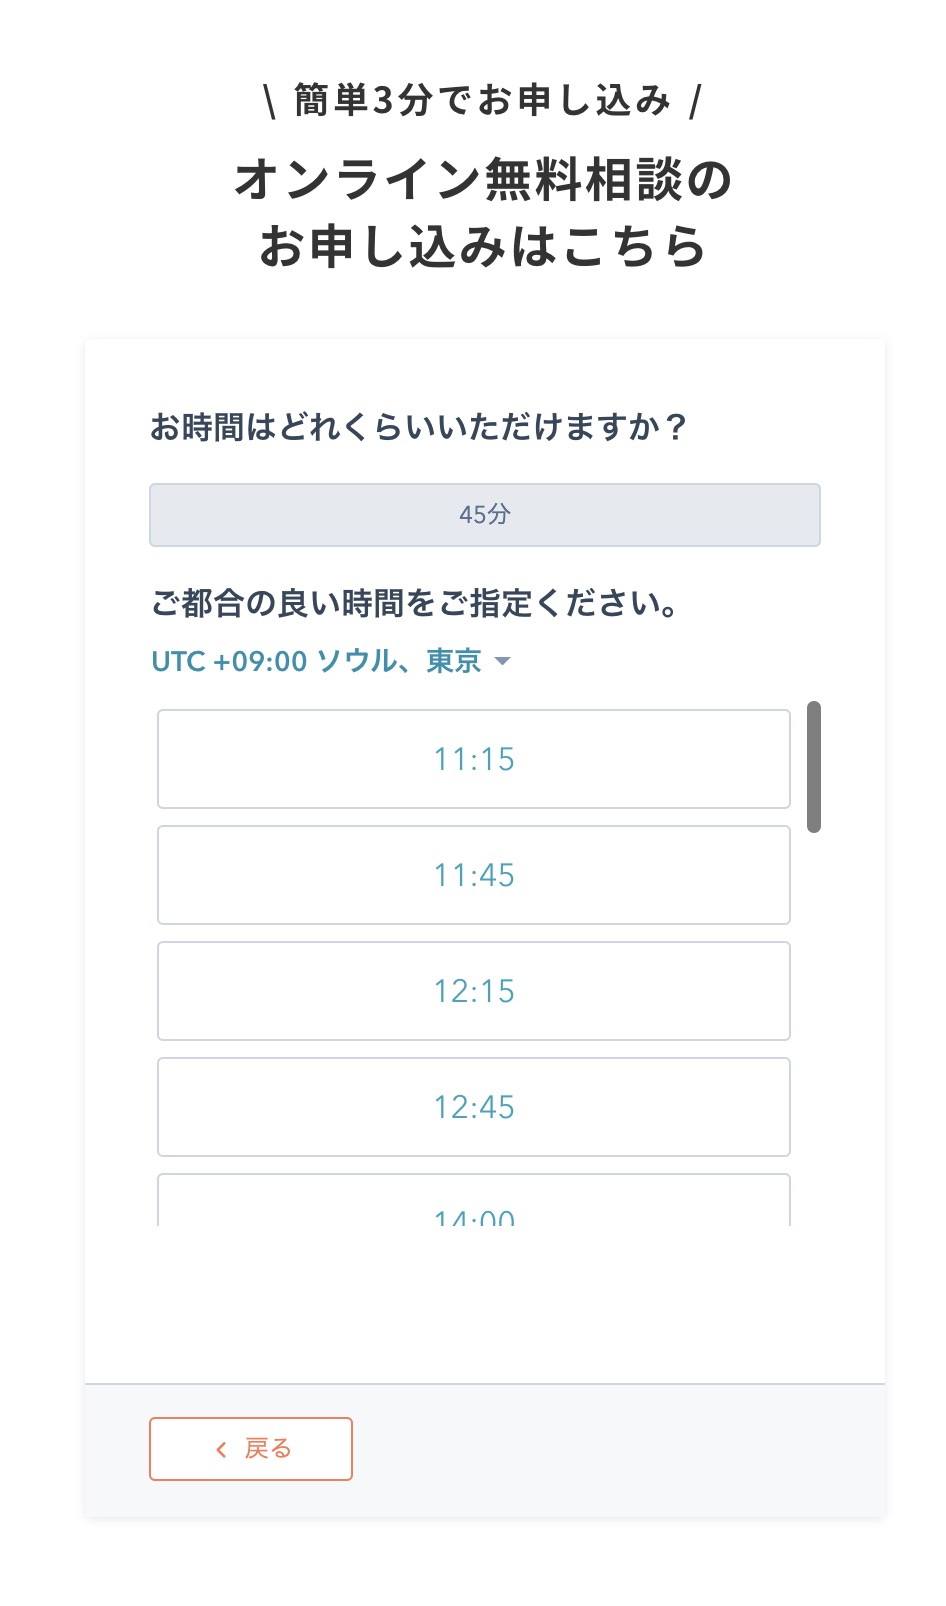
Task: Click the 簡単3分でお申し込み tagline text
Action: (x=482, y=100)
